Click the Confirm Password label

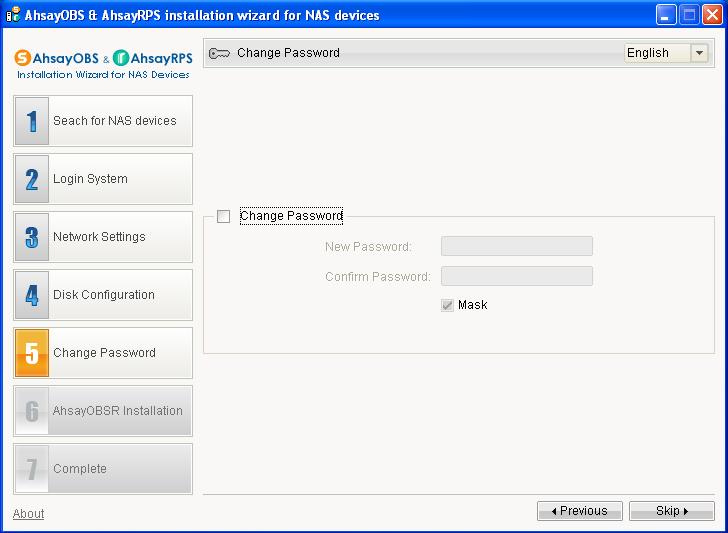point(378,277)
